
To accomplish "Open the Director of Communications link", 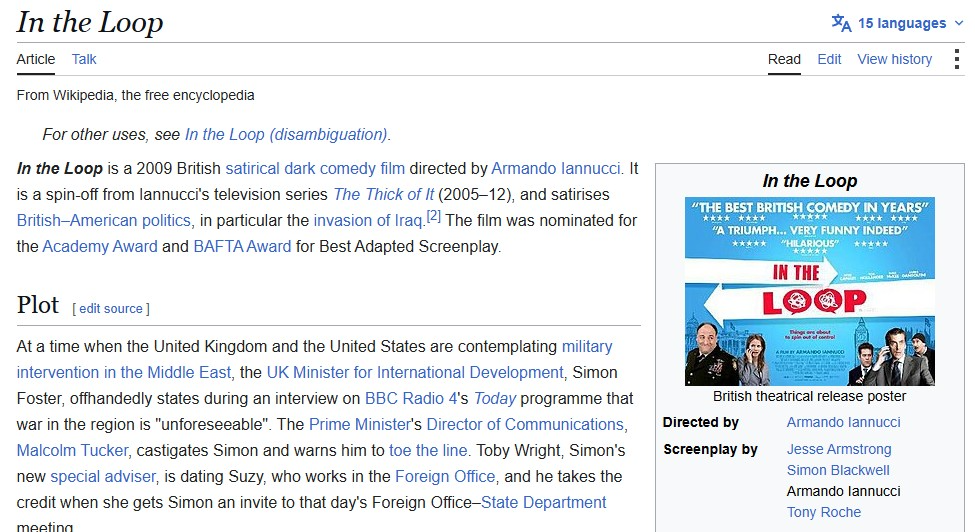I will [525, 424].
